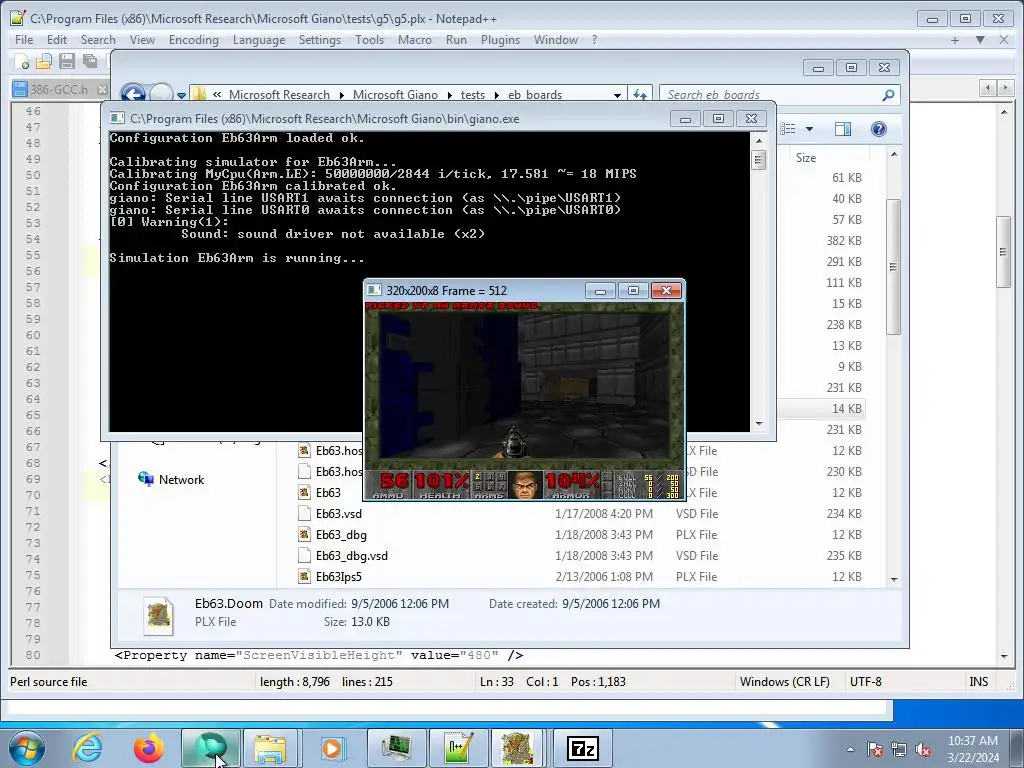Switch to the 386-GCC.h tab

click(57, 89)
